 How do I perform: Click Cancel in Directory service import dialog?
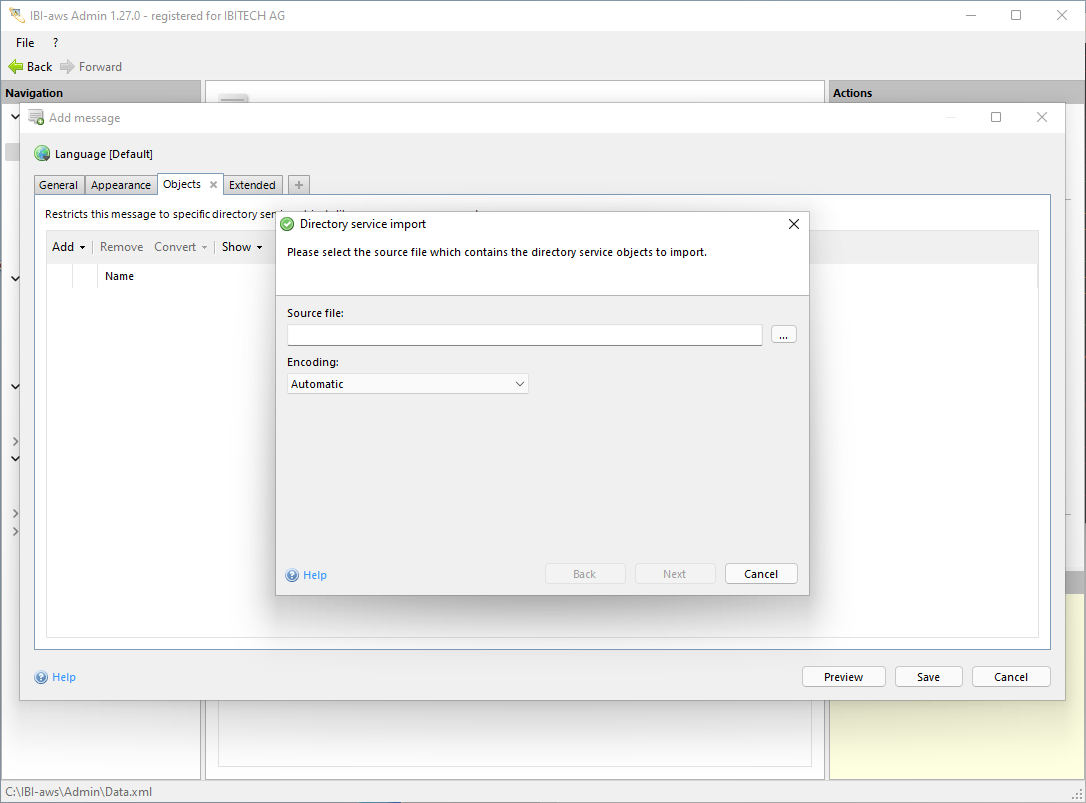(760, 574)
